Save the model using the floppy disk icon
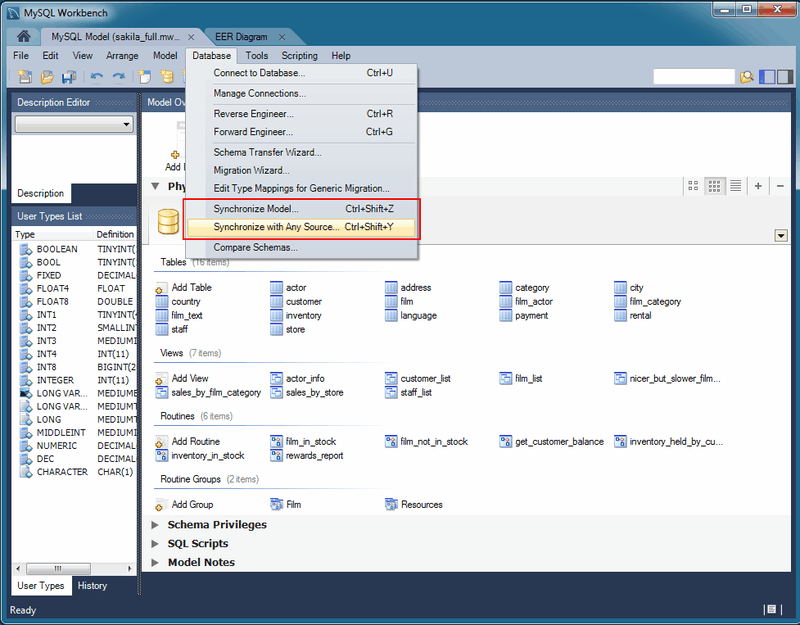Viewport: 800px width, 625px height. coord(68,76)
